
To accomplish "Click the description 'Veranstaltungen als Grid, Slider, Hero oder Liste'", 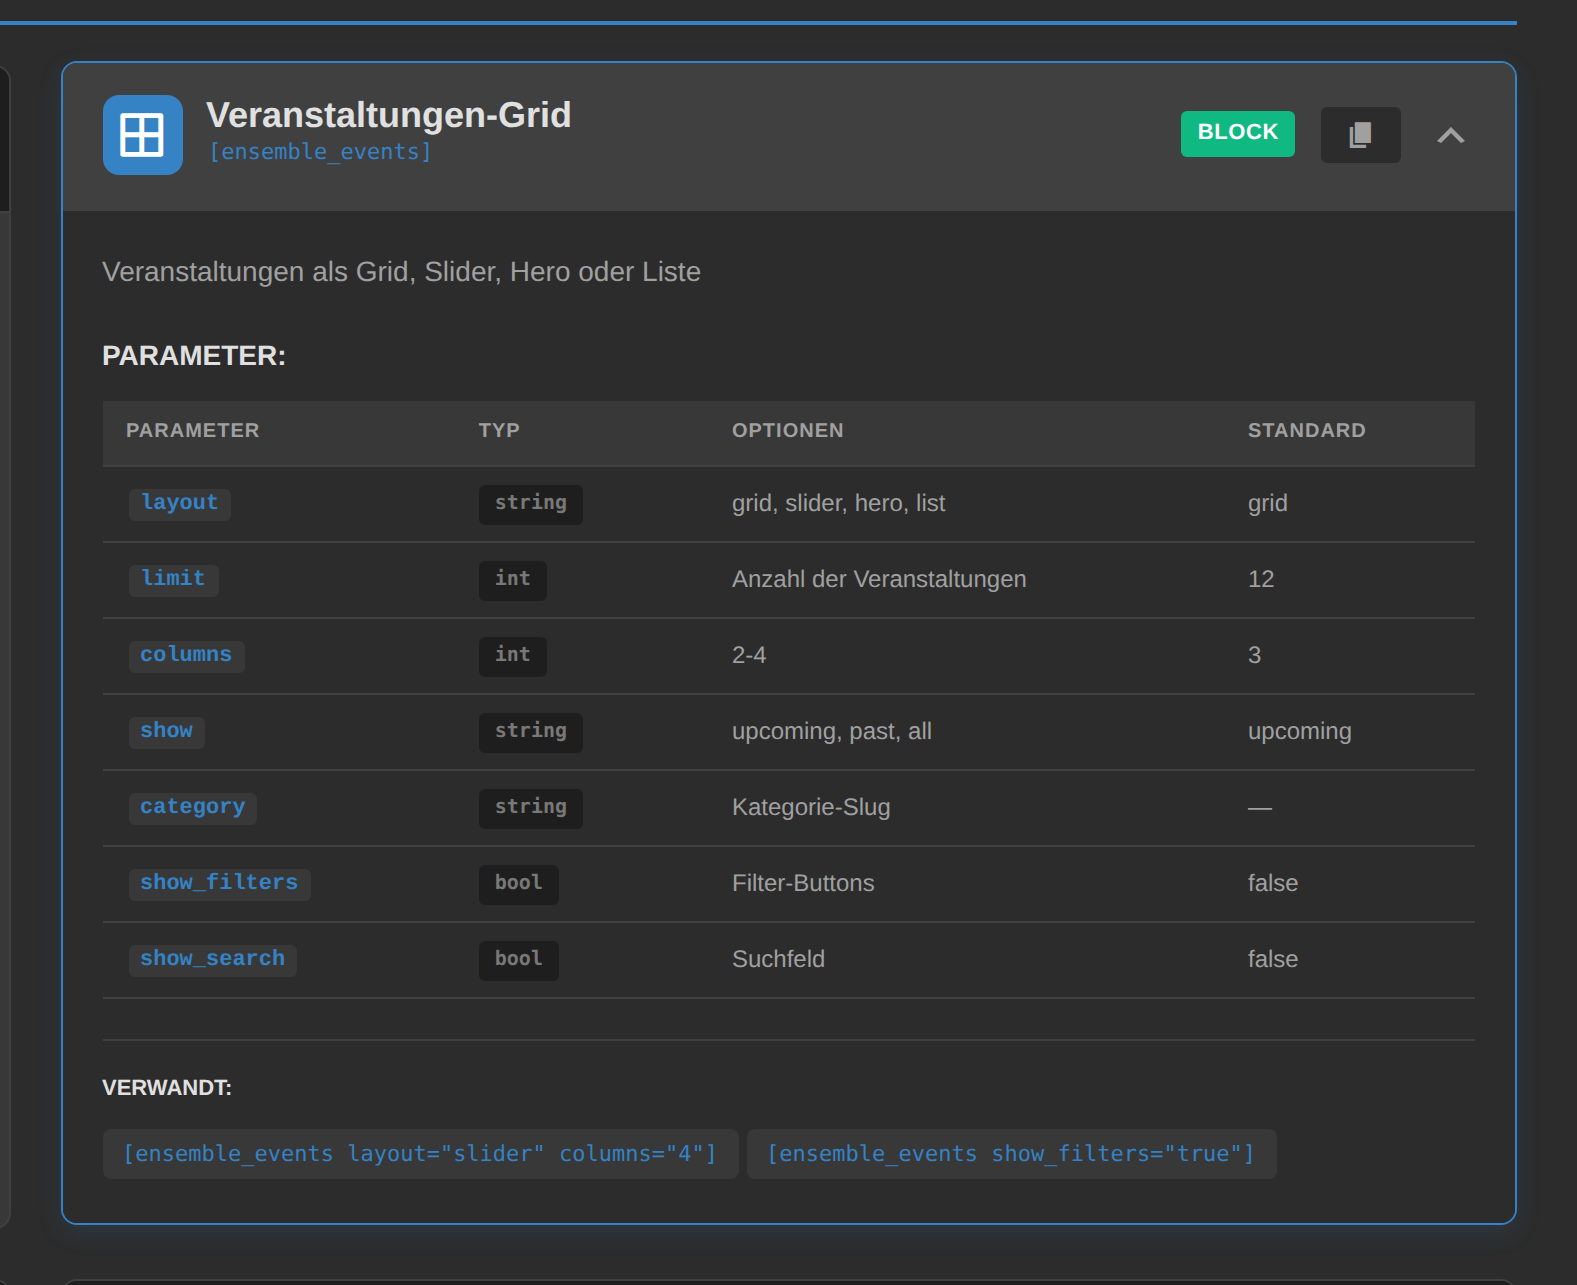I will click(x=401, y=272).
